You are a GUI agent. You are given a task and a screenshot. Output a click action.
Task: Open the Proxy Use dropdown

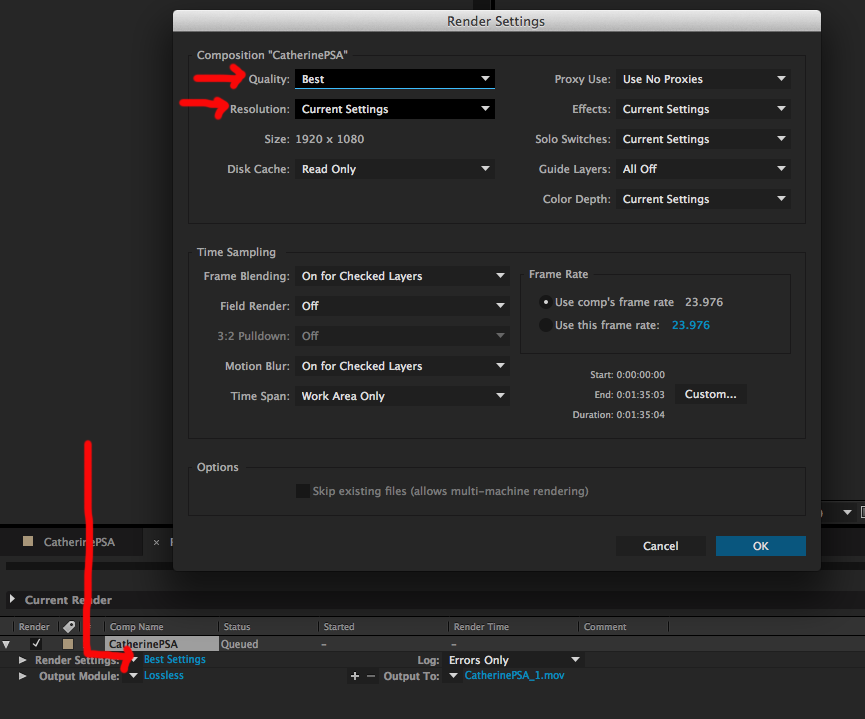[x=703, y=79]
